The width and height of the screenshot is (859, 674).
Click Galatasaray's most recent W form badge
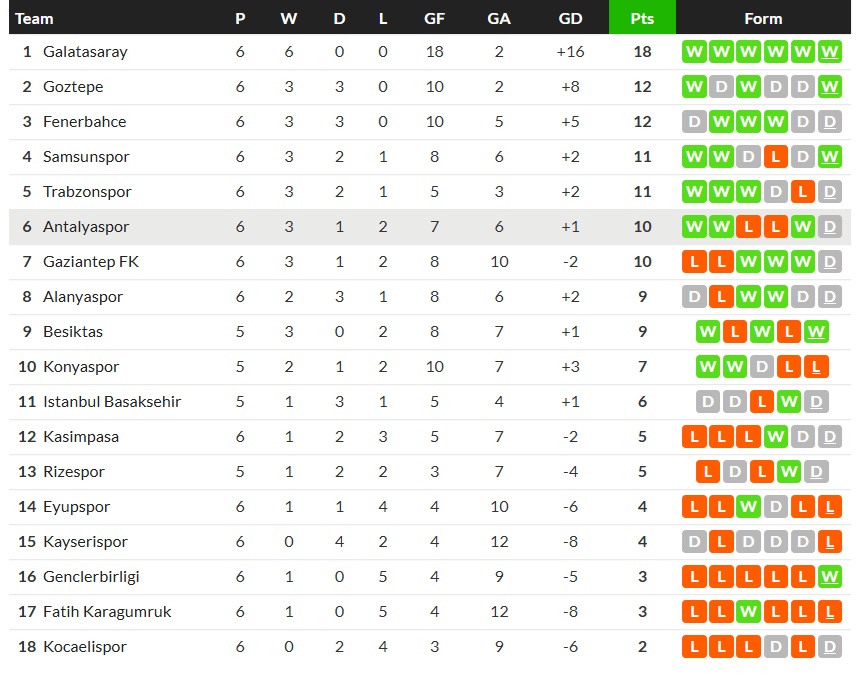829,52
